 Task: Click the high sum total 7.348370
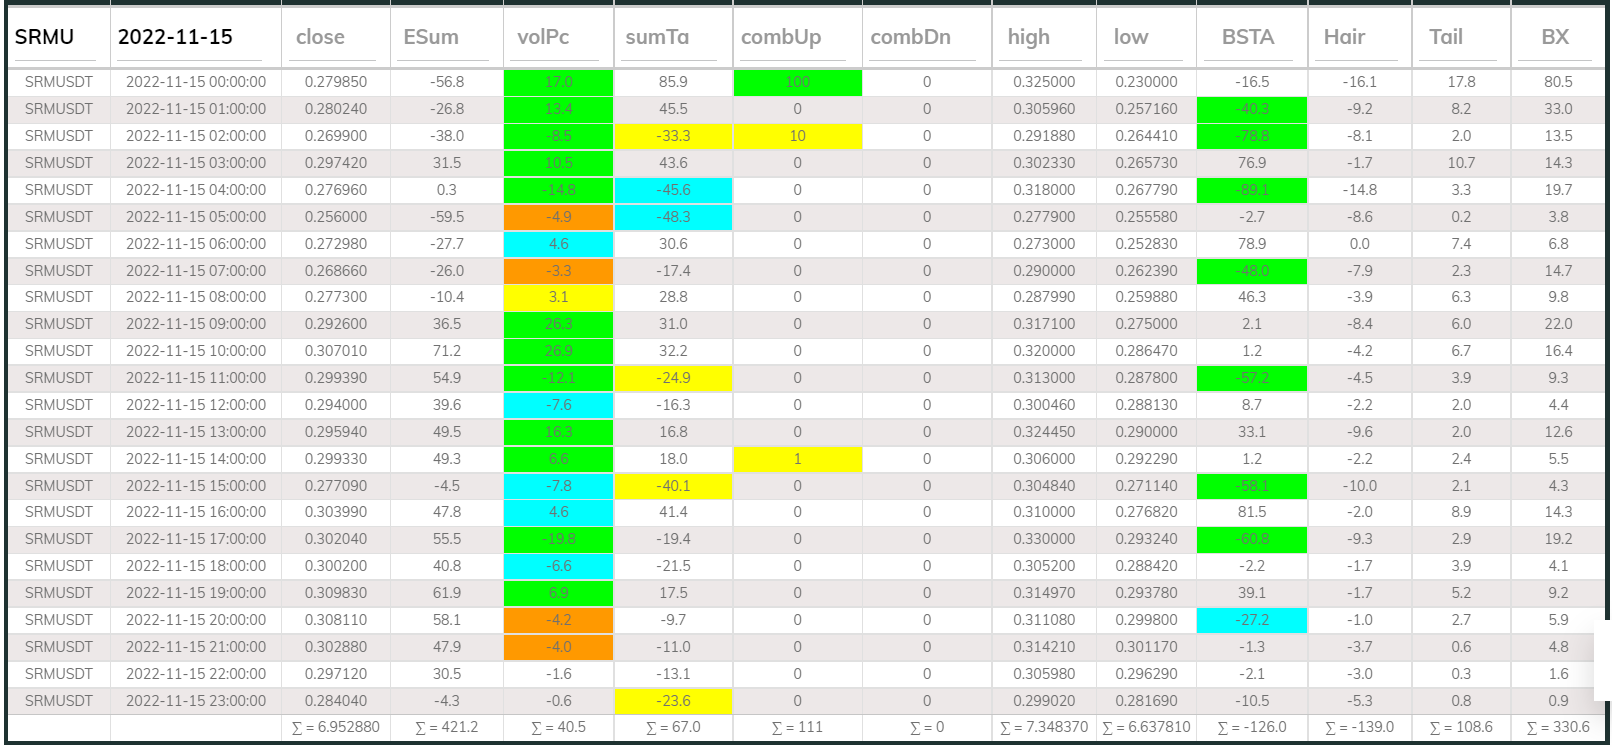point(1044,727)
